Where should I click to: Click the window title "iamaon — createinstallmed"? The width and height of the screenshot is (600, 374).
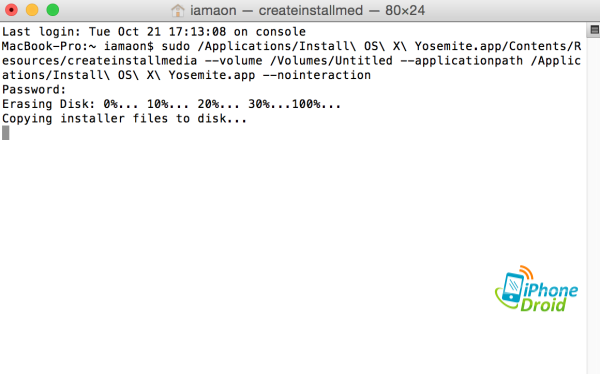276,10
